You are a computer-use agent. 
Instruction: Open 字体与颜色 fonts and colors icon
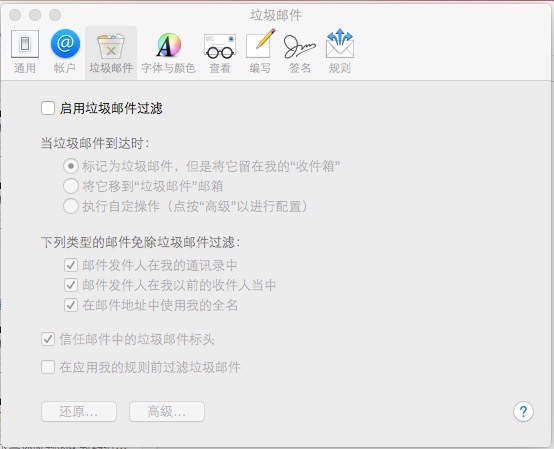pyautogui.click(x=169, y=52)
